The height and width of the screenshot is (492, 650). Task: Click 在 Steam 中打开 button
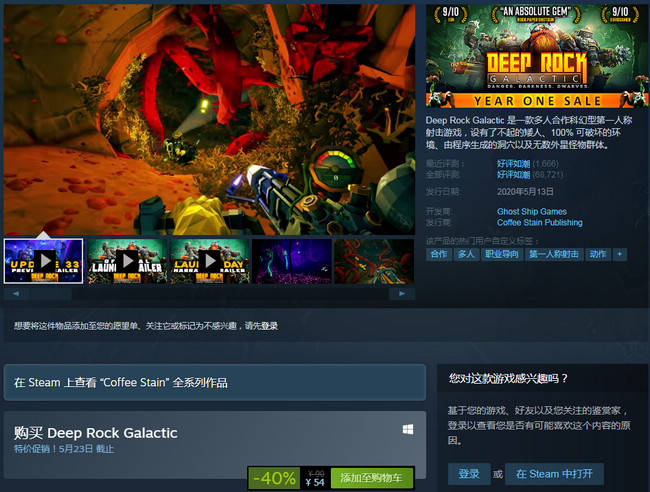554,474
